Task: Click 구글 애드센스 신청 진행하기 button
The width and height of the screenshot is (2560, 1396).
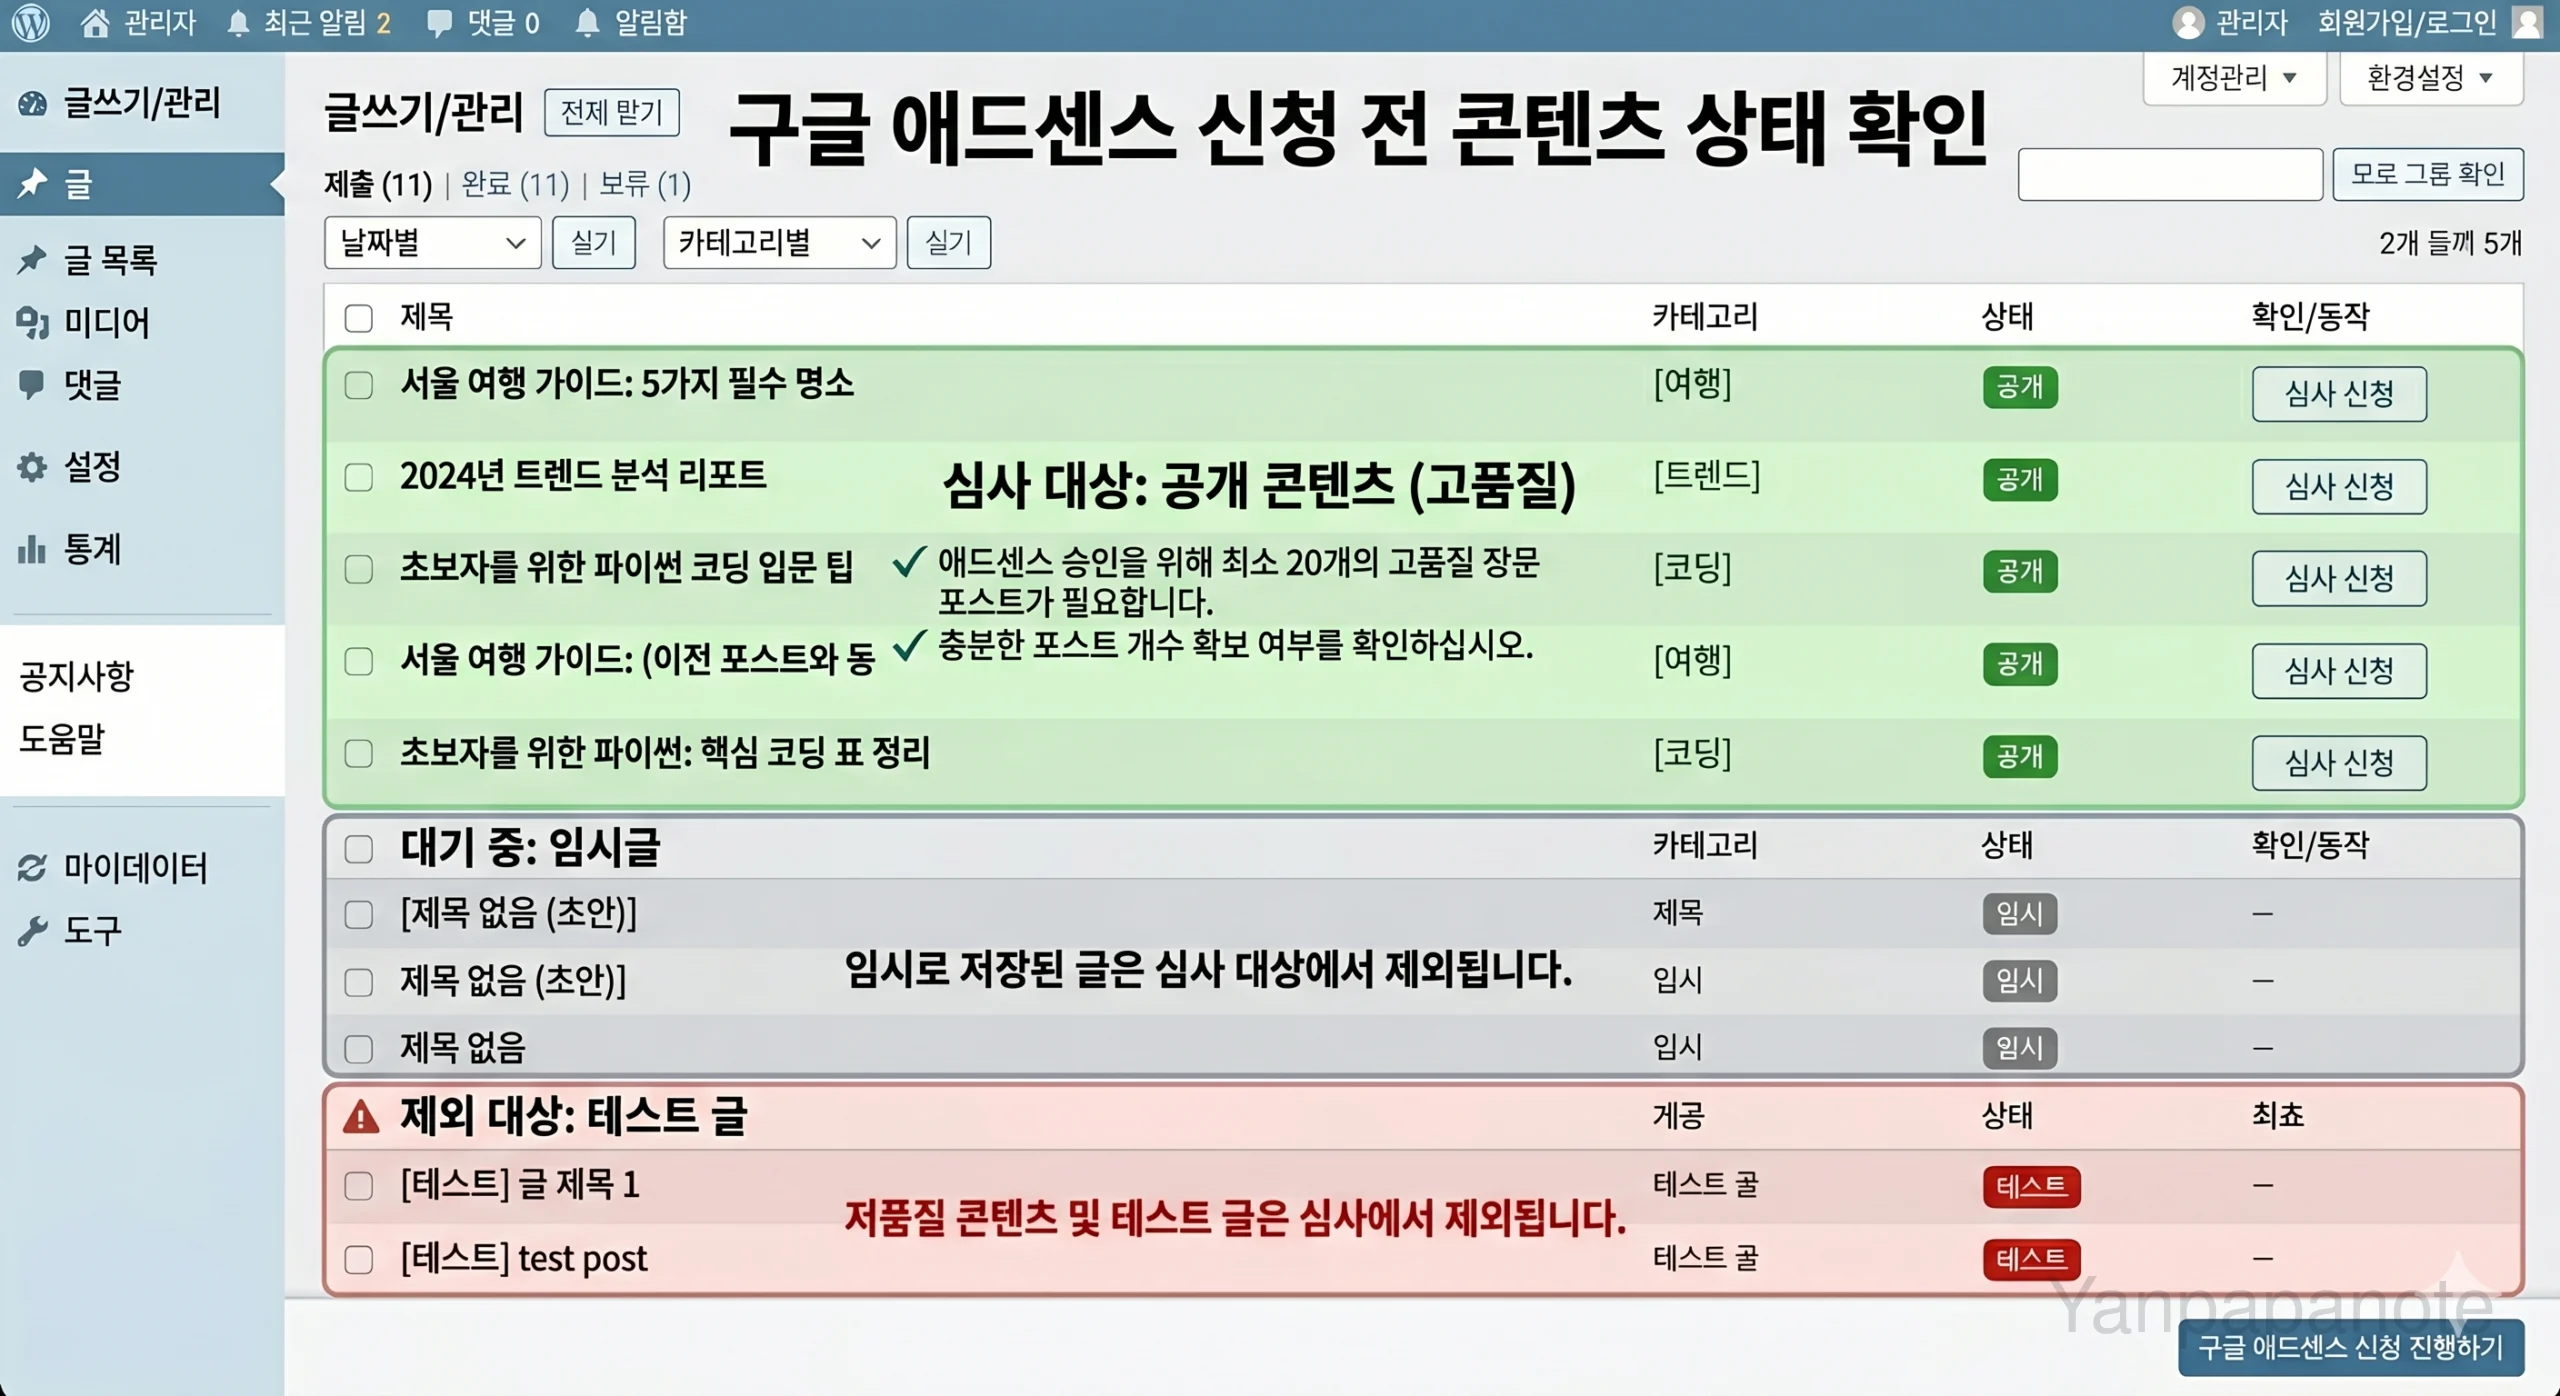Action: 2351,1348
